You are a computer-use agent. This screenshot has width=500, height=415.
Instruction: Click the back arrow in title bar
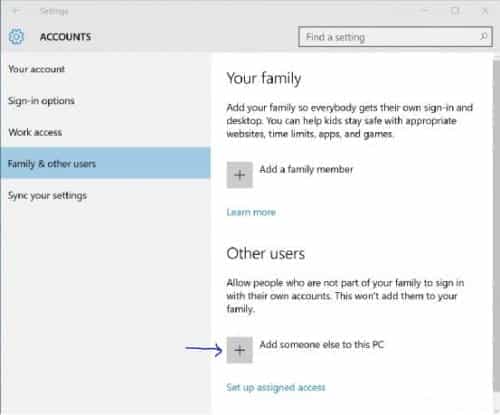[16, 11]
